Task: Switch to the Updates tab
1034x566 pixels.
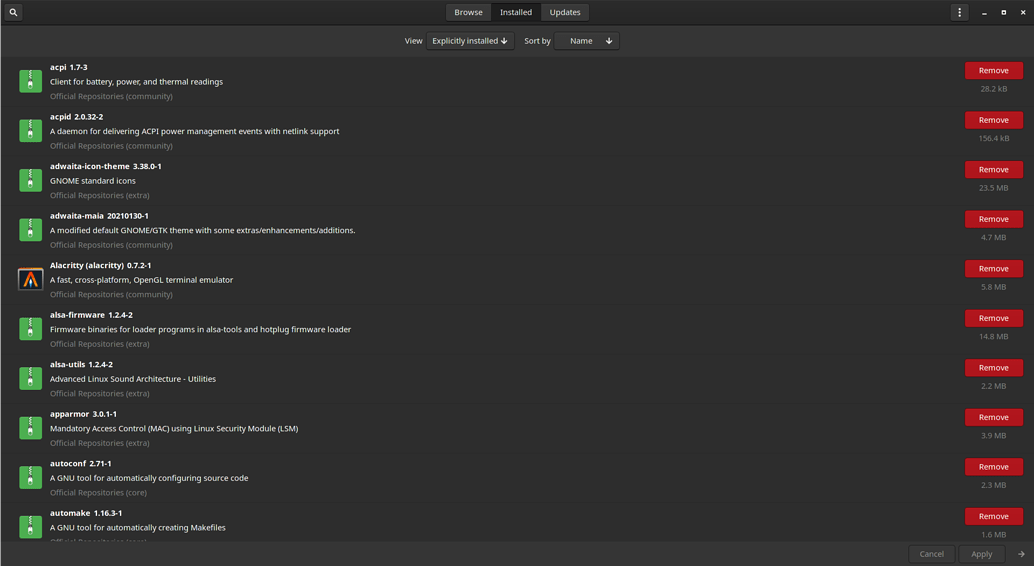Action: pyautogui.click(x=565, y=12)
